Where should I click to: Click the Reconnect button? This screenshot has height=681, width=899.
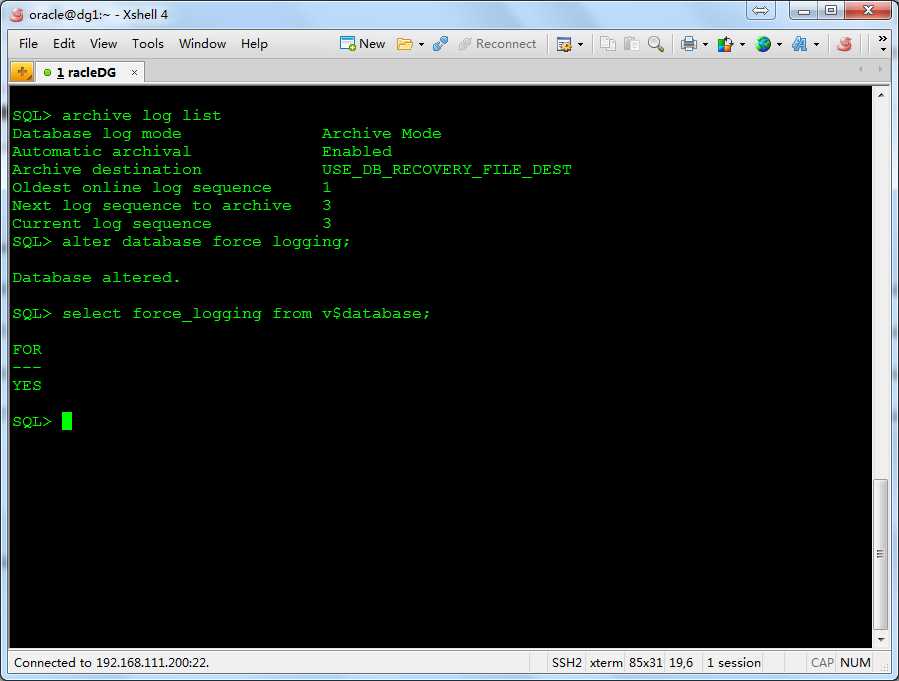[497, 44]
